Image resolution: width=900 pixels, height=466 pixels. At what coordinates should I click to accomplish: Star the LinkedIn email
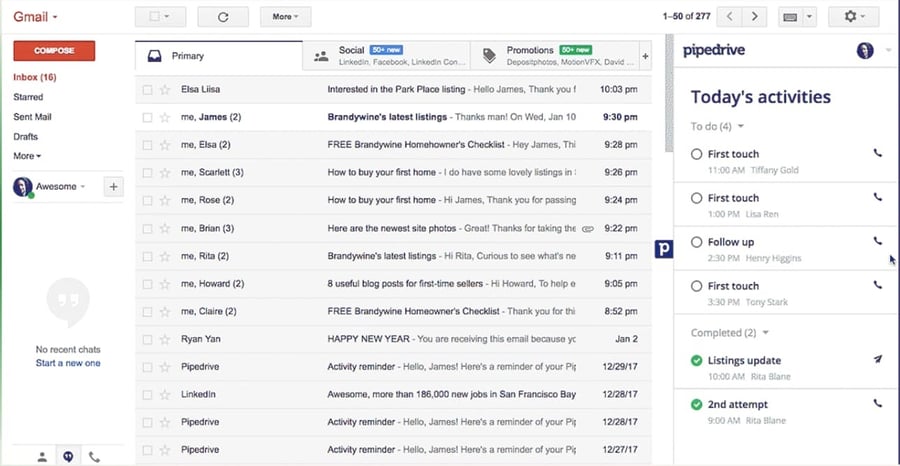click(x=165, y=395)
